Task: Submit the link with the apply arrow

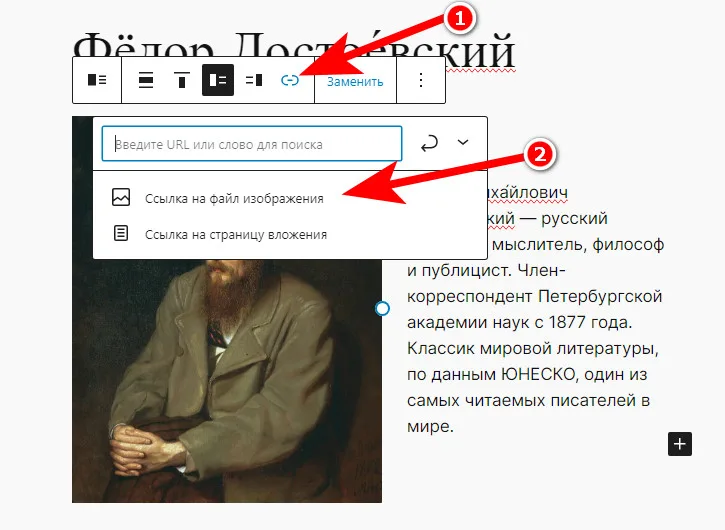Action: pos(429,143)
